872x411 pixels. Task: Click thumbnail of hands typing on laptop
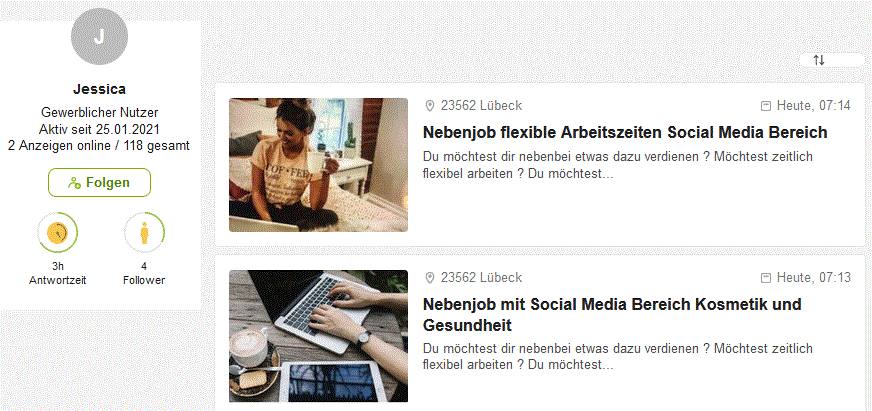tap(318, 336)
